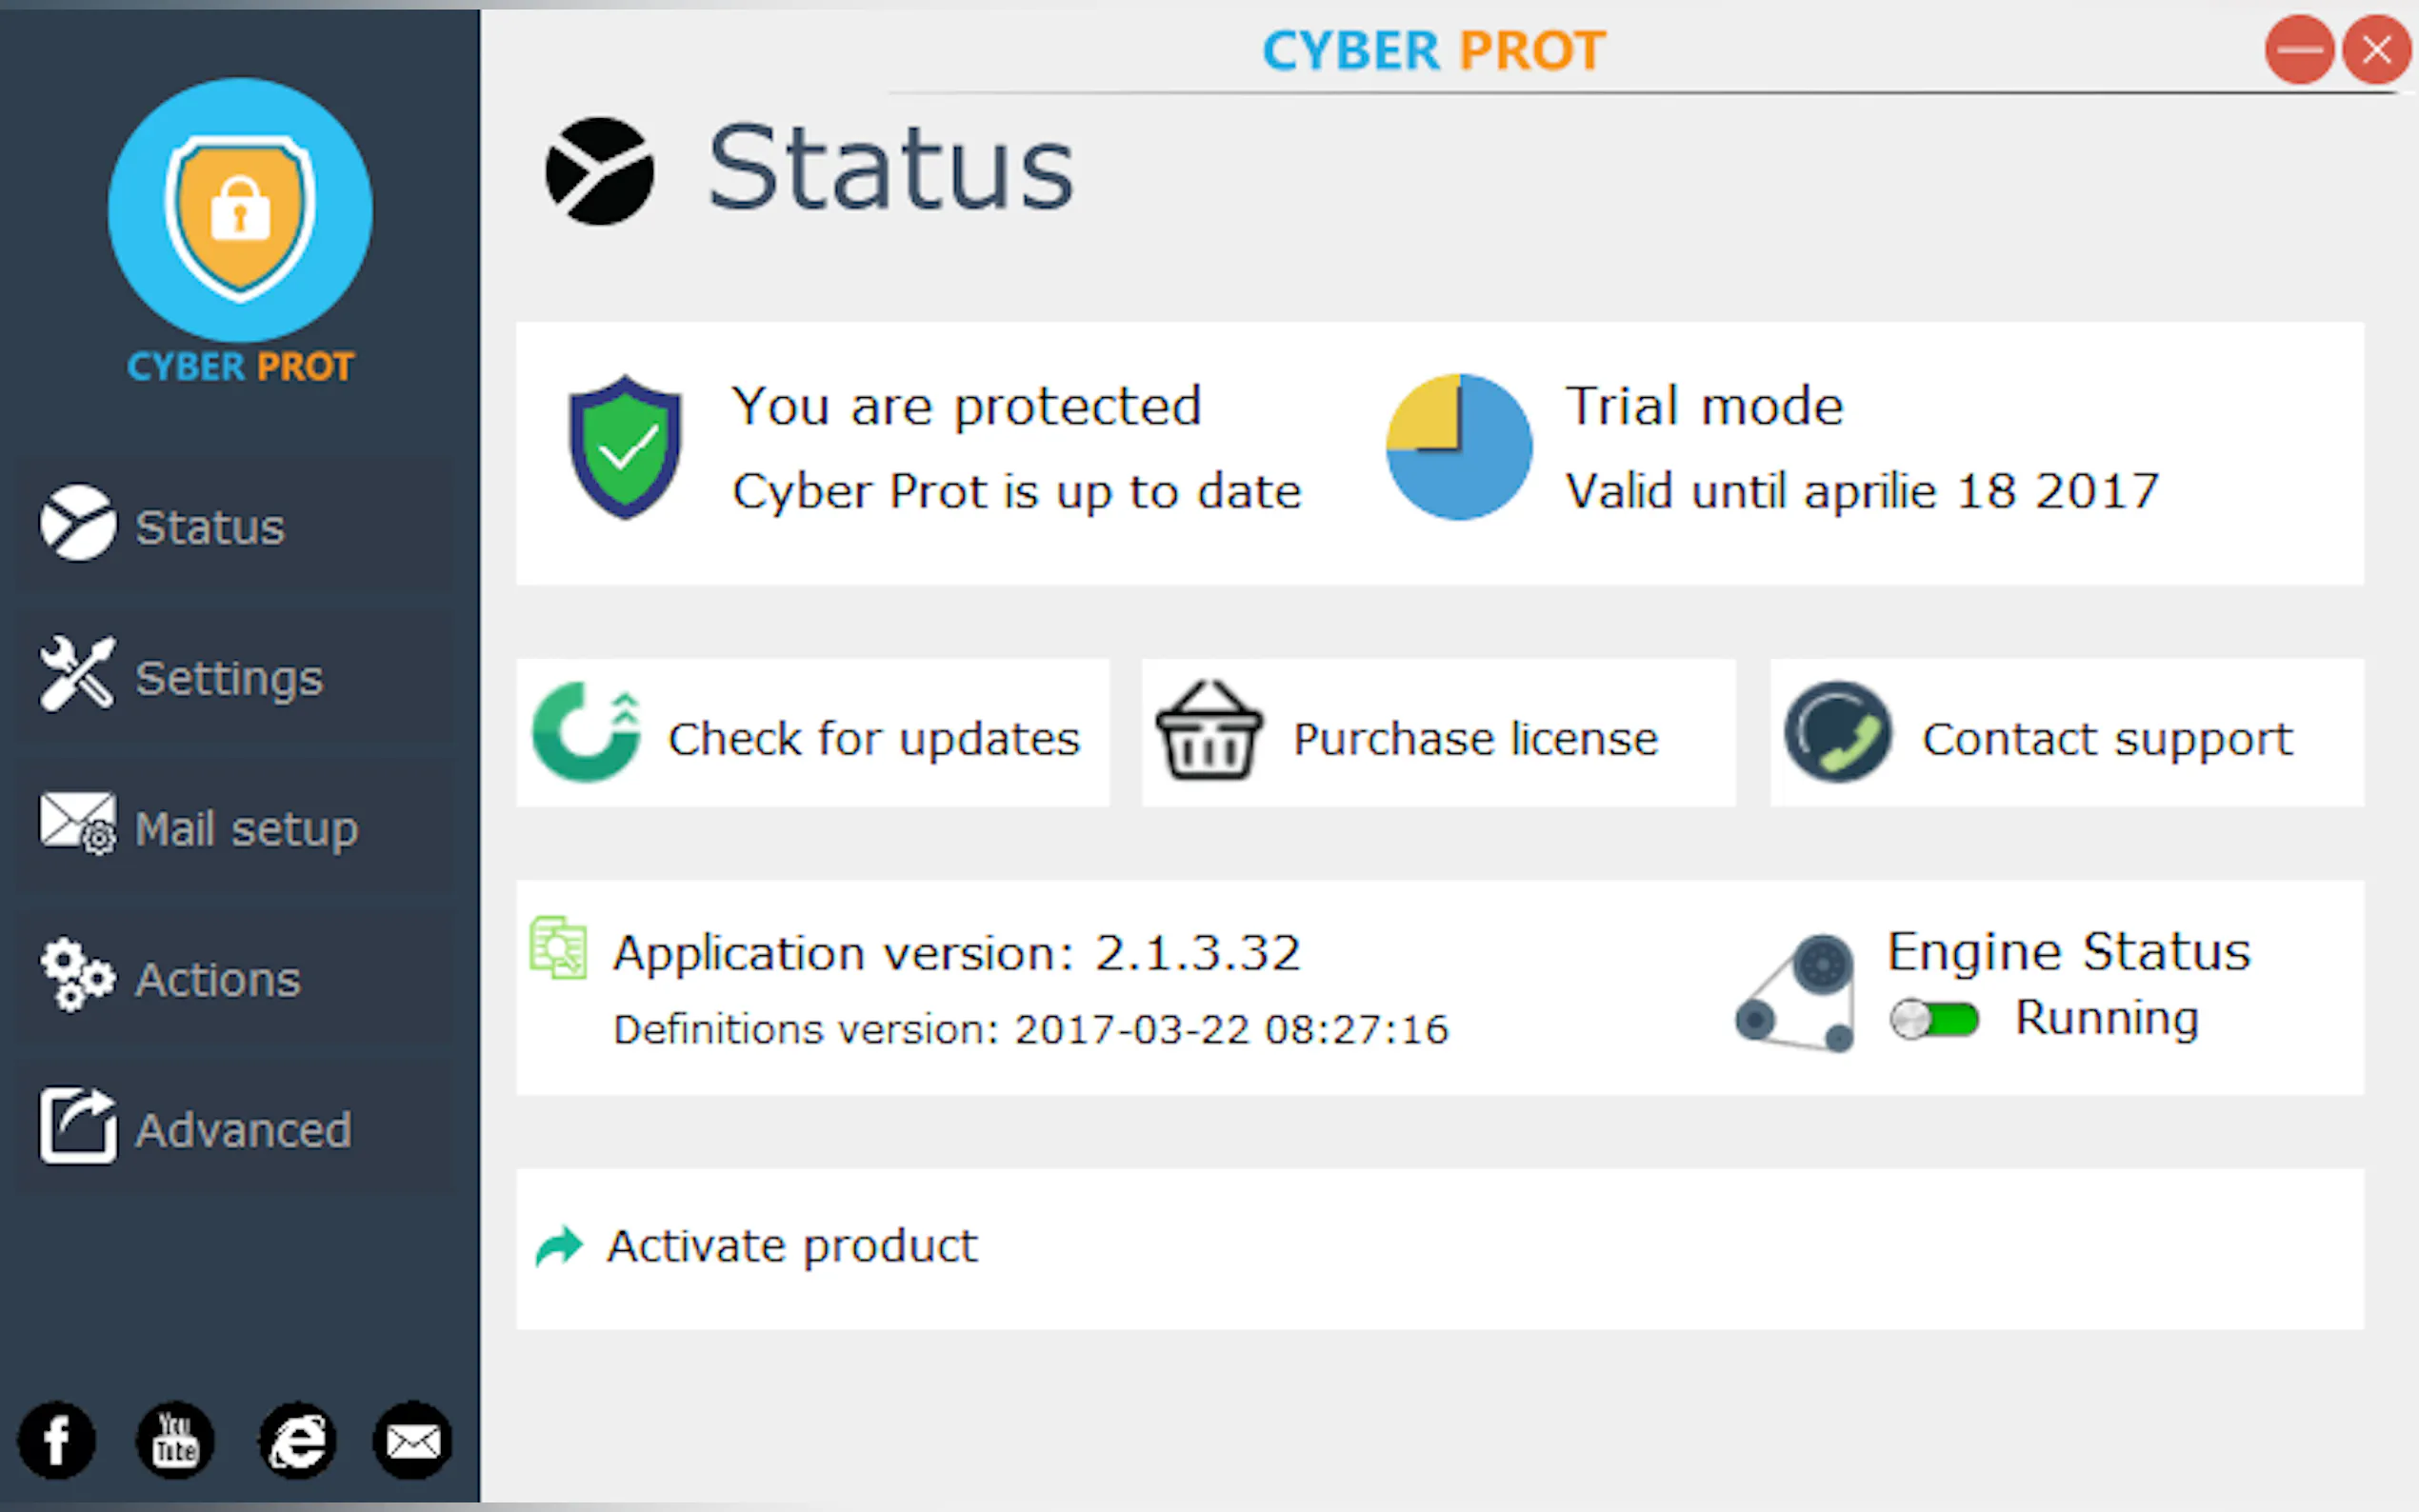Viewport: 2419px width, 1512px height.
Task: Toggle the Engine Status switch
Action: click(x=1934, y=1020)
